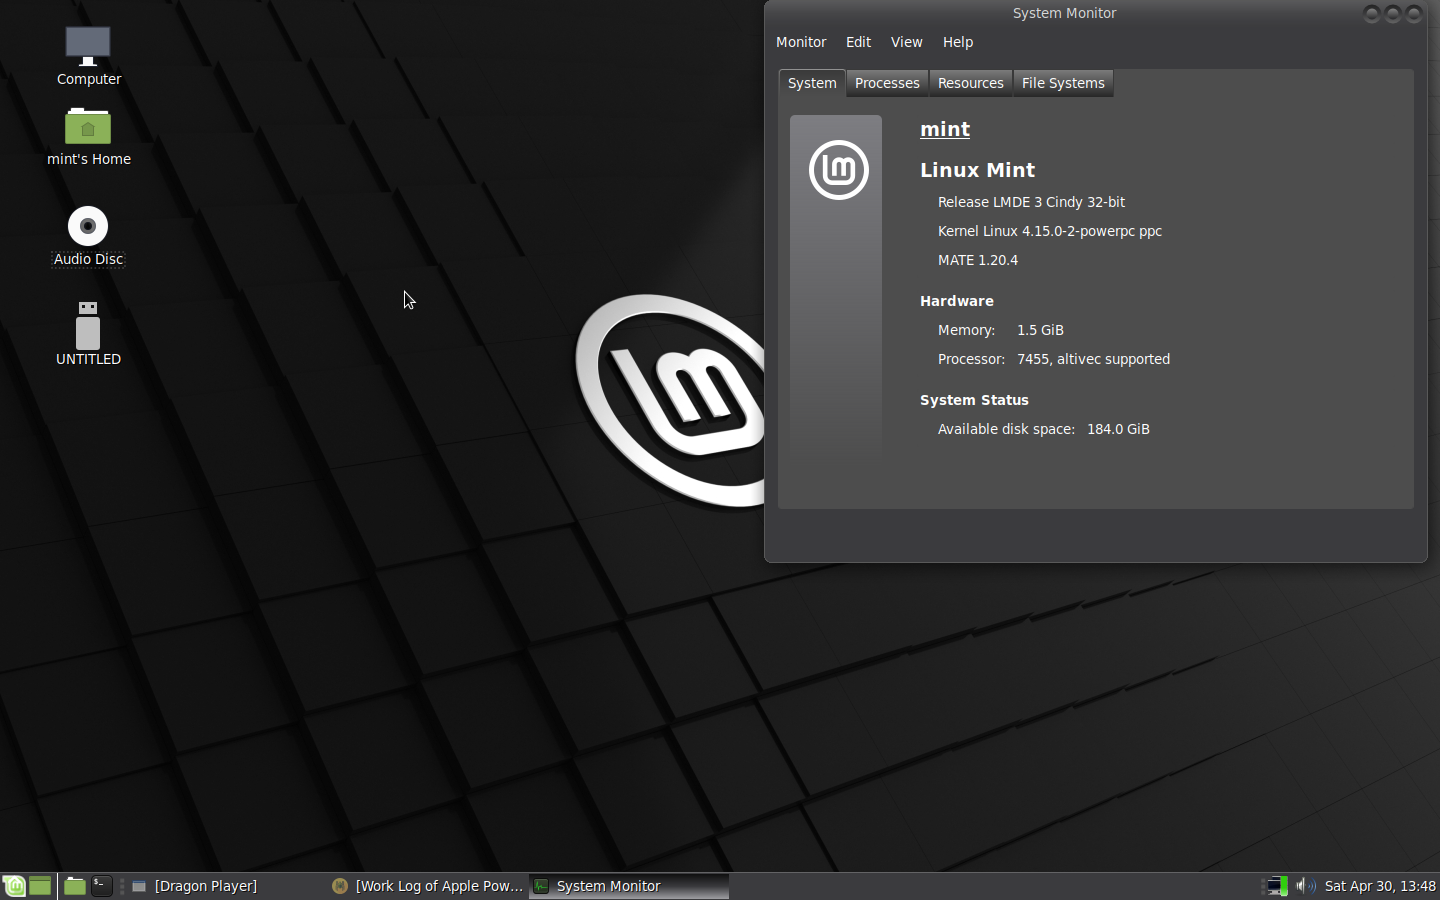Viewport: 1440px width, 900px height.
Task: Click the 'Hardware' section heading
Action: (957, 301)
